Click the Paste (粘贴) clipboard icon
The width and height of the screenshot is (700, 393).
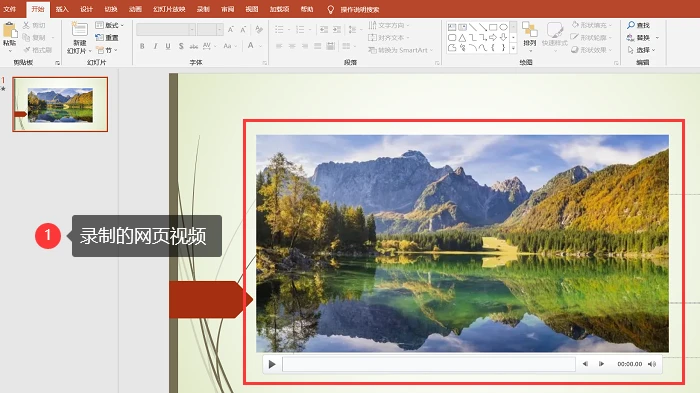click(x=10, y=30)
